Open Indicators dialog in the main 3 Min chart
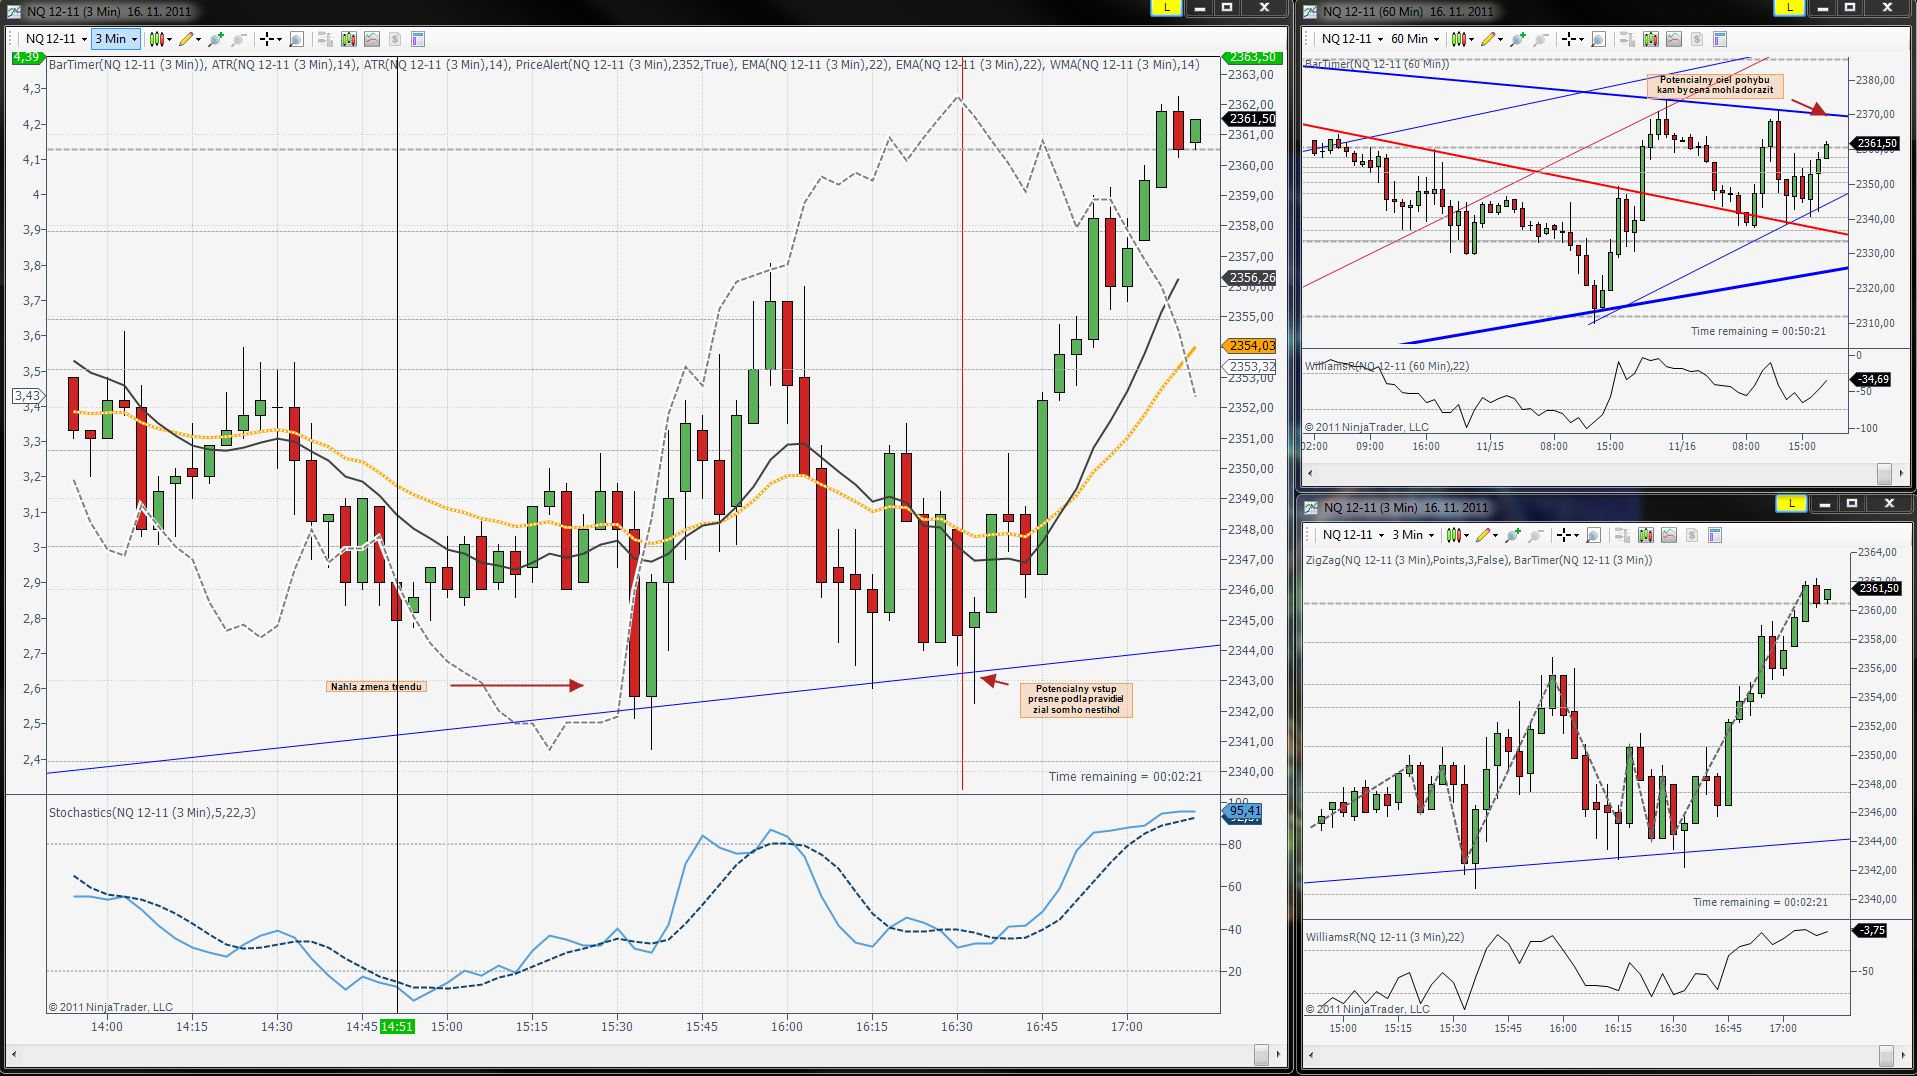This screenshot has width=1917, height=1076. 372,39
